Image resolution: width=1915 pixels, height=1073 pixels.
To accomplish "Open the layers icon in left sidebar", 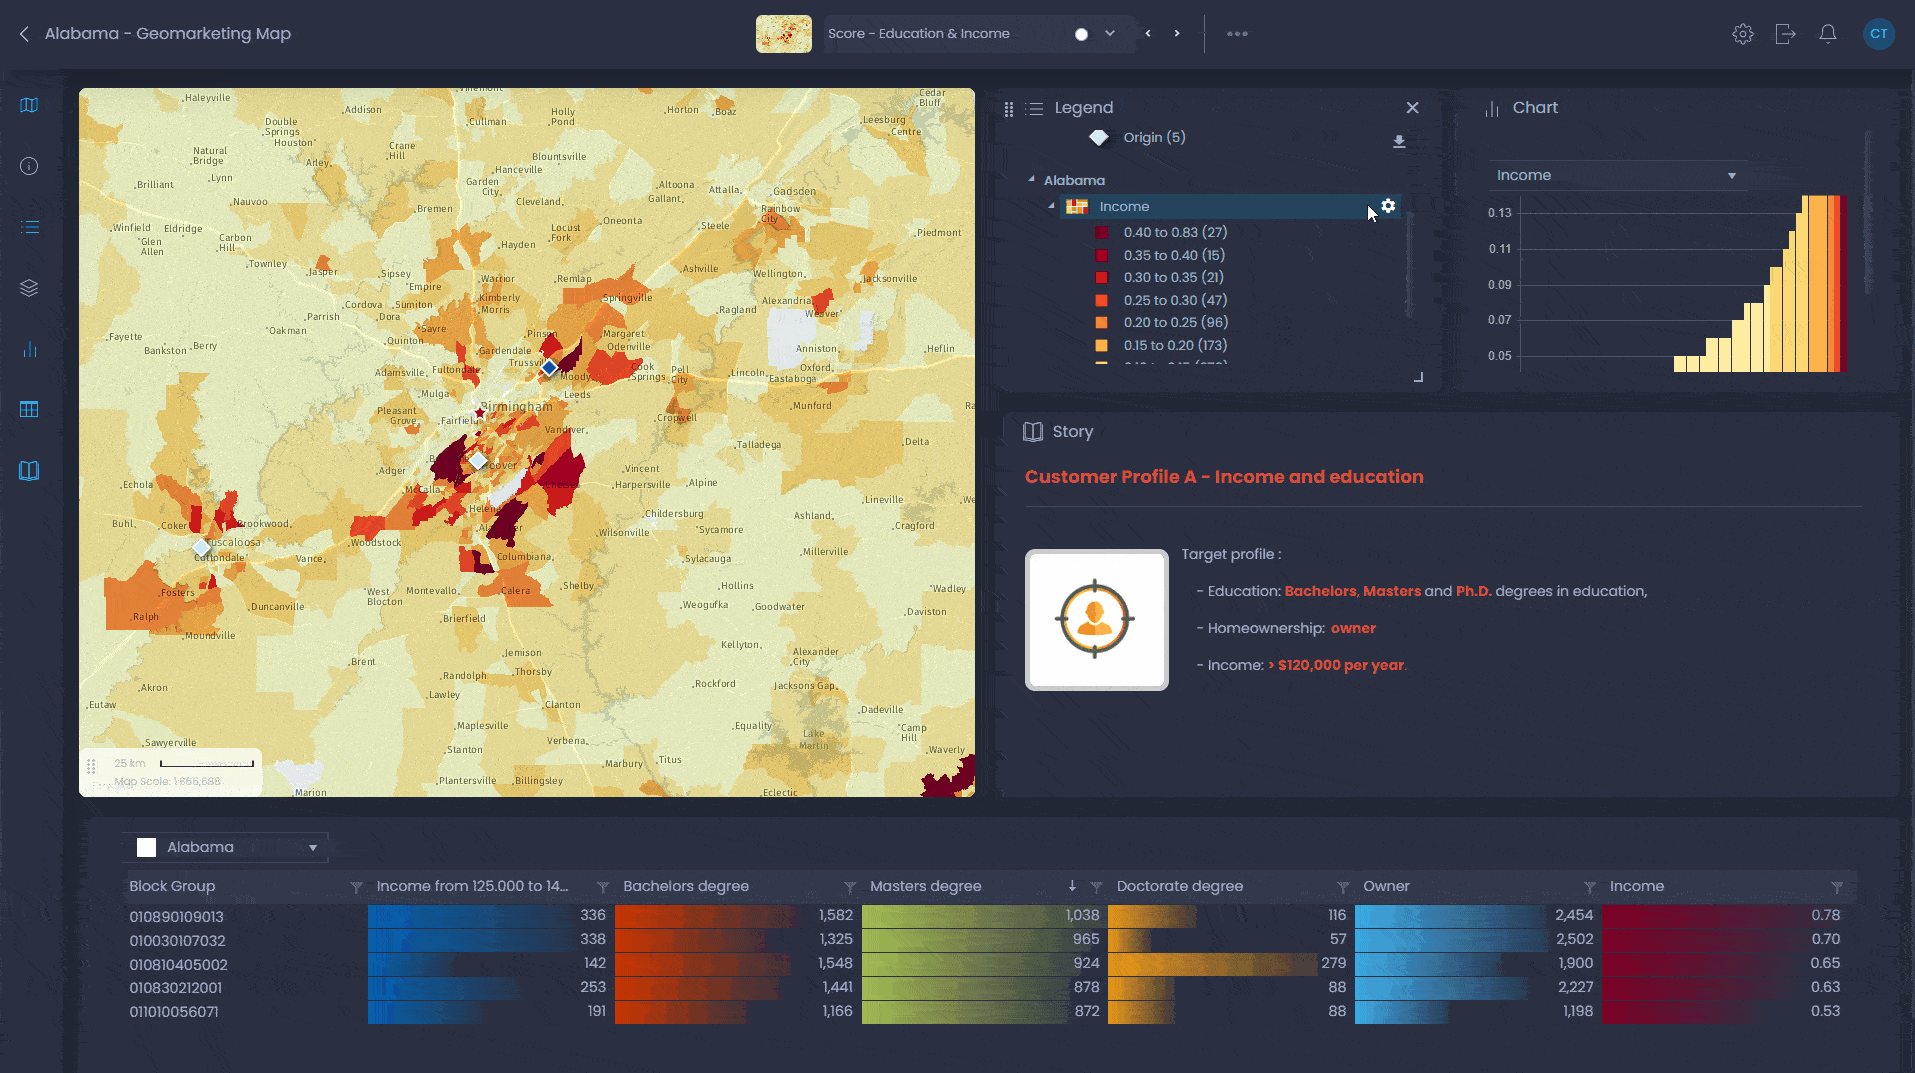I will pyautogui.click(x=29, y=288).
